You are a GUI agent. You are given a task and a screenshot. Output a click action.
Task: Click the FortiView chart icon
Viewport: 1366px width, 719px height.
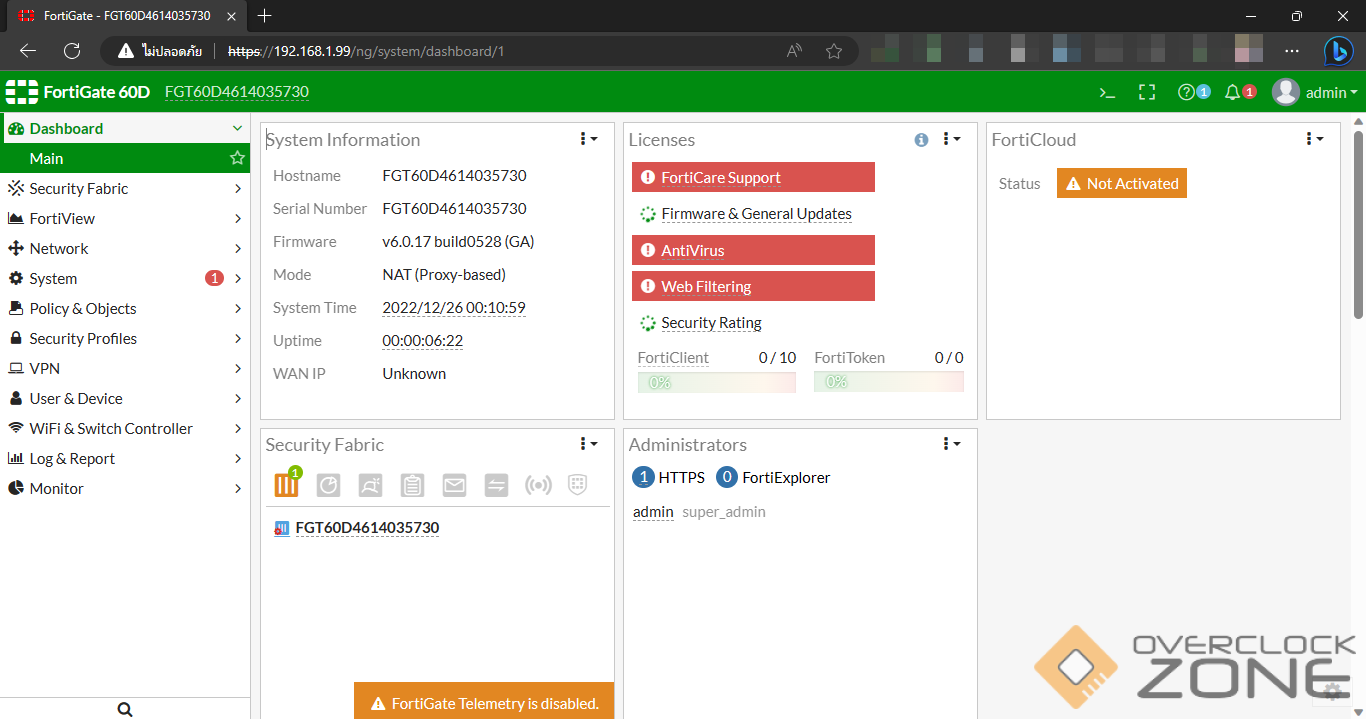point(15,218)
